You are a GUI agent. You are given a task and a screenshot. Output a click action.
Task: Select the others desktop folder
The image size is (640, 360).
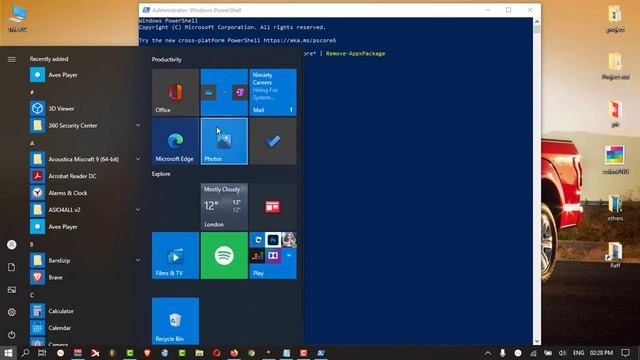[x=615, y=207]
